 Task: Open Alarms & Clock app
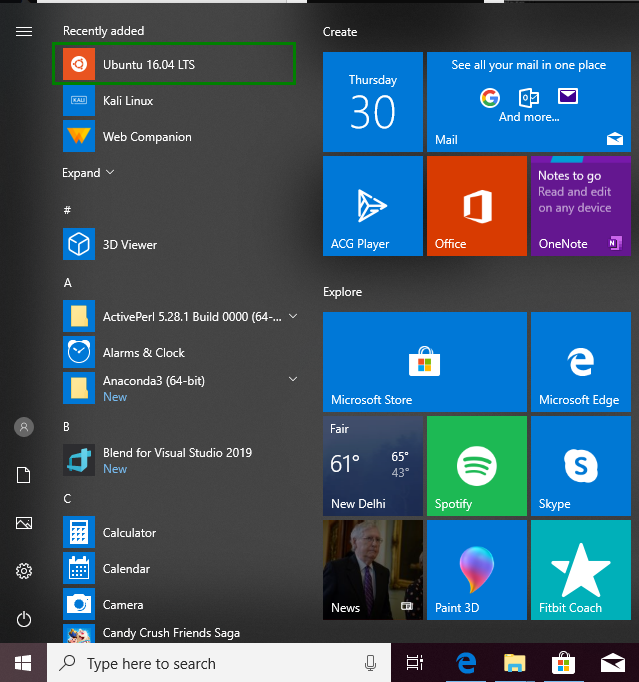180,352
